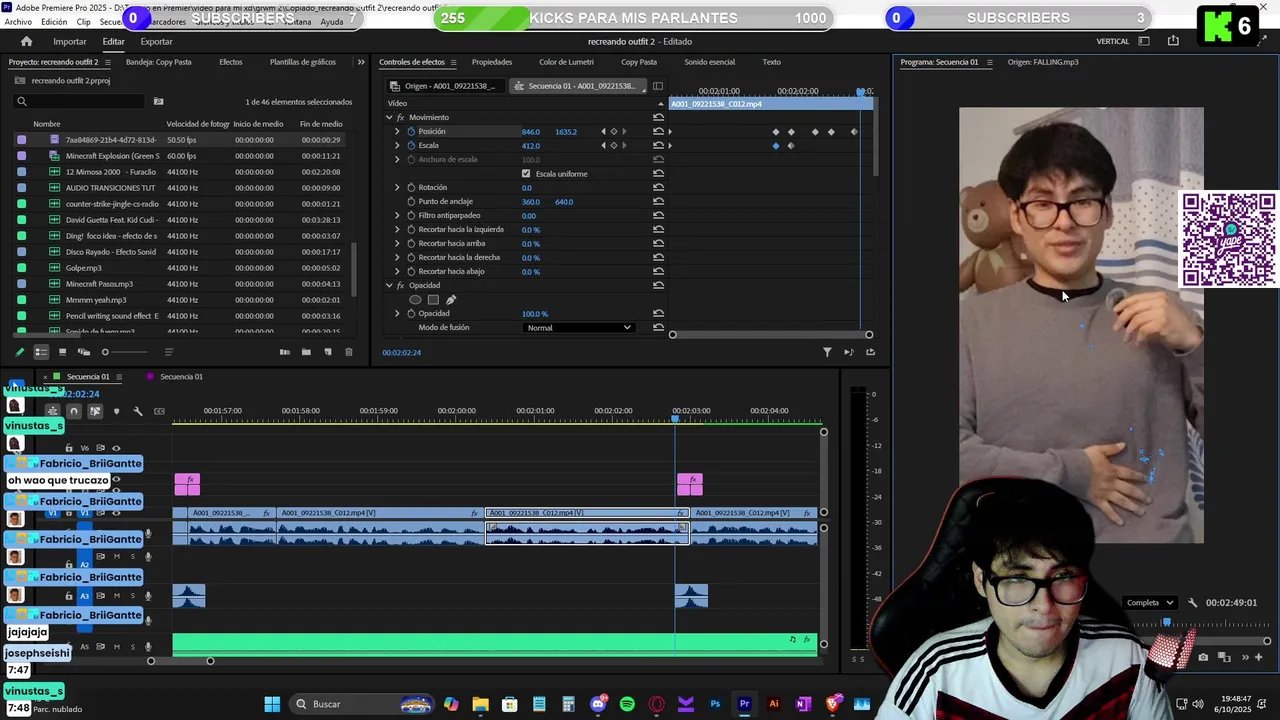
Task: Create ellipse mask under Opacidad
Action: click(x=416, y=300)
